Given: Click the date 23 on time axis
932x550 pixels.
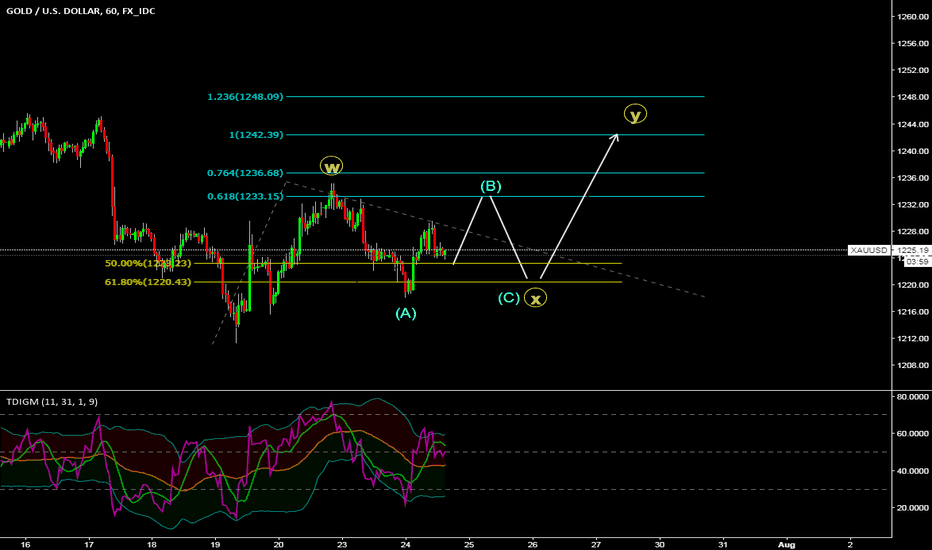Looking at the screenshot, I should (x=342, y=544).
